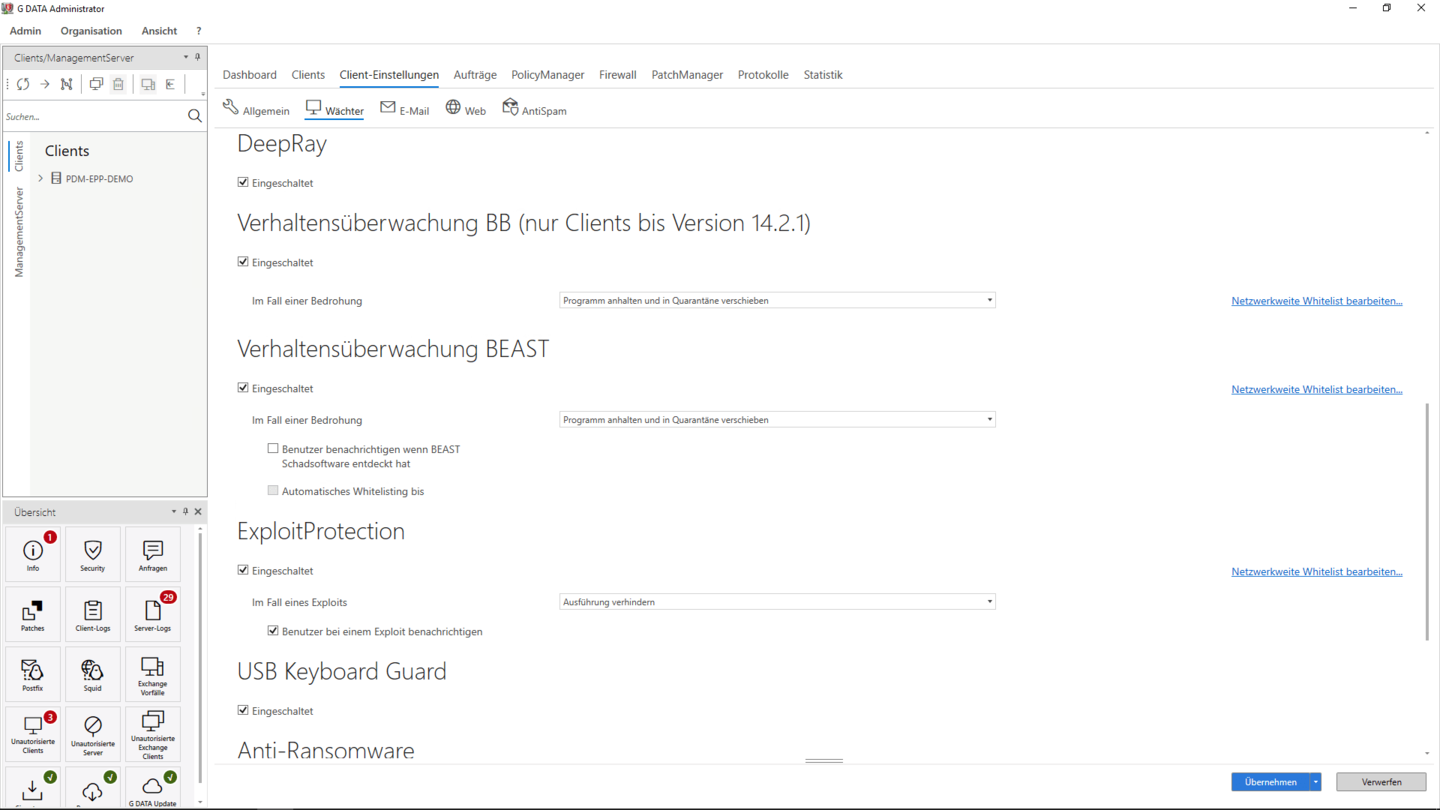Pin the Clients/ManagementServer panel

(x=197, y=57)
